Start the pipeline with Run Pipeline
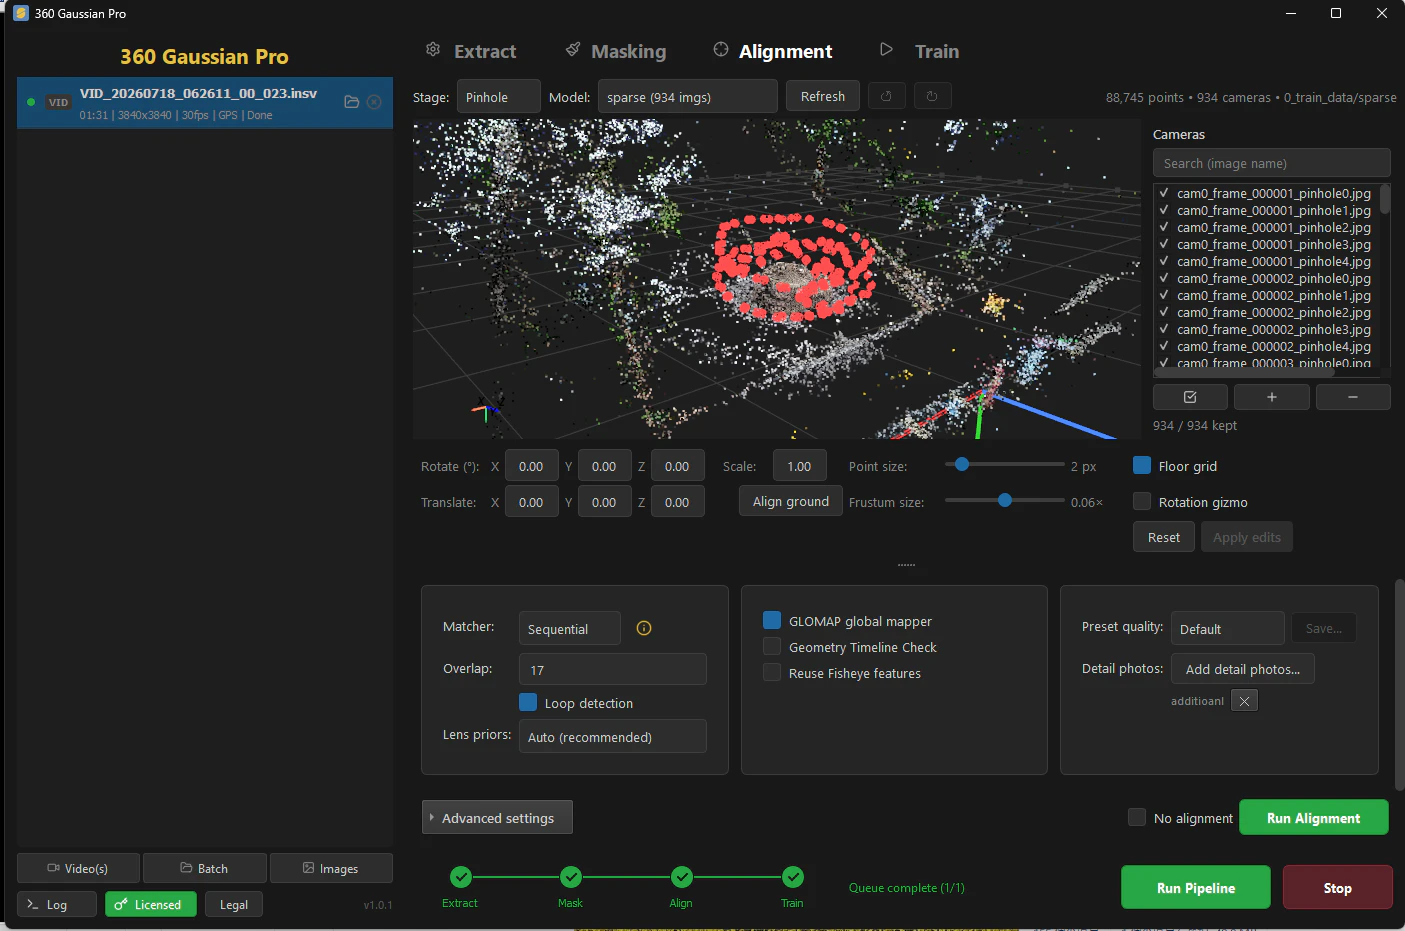The height and width of the screenshot is (931, 1405). [x=1196, y=887]
